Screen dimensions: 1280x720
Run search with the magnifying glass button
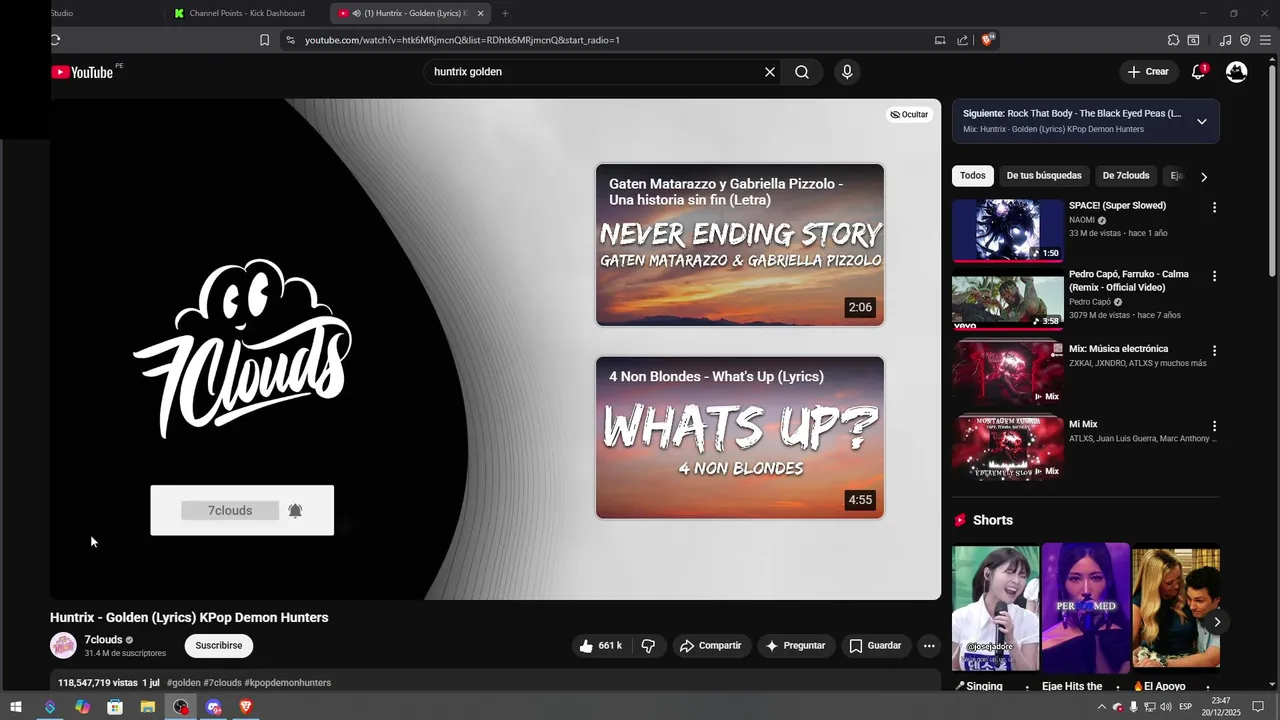click(802, 72)
